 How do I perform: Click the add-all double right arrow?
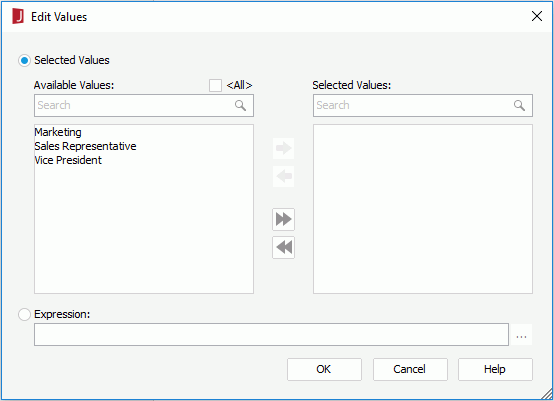coord(283,219)
